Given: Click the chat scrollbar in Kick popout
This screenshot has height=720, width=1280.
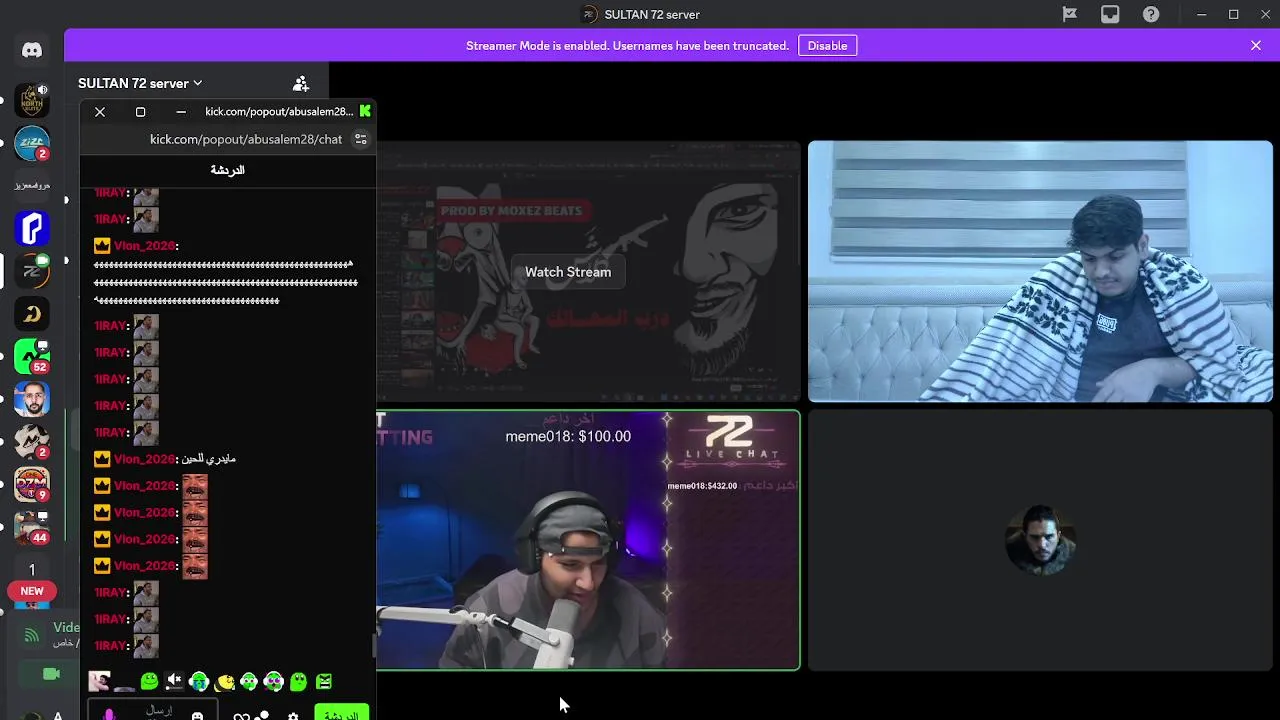Looking at the screenshot, I should point(373,647).
